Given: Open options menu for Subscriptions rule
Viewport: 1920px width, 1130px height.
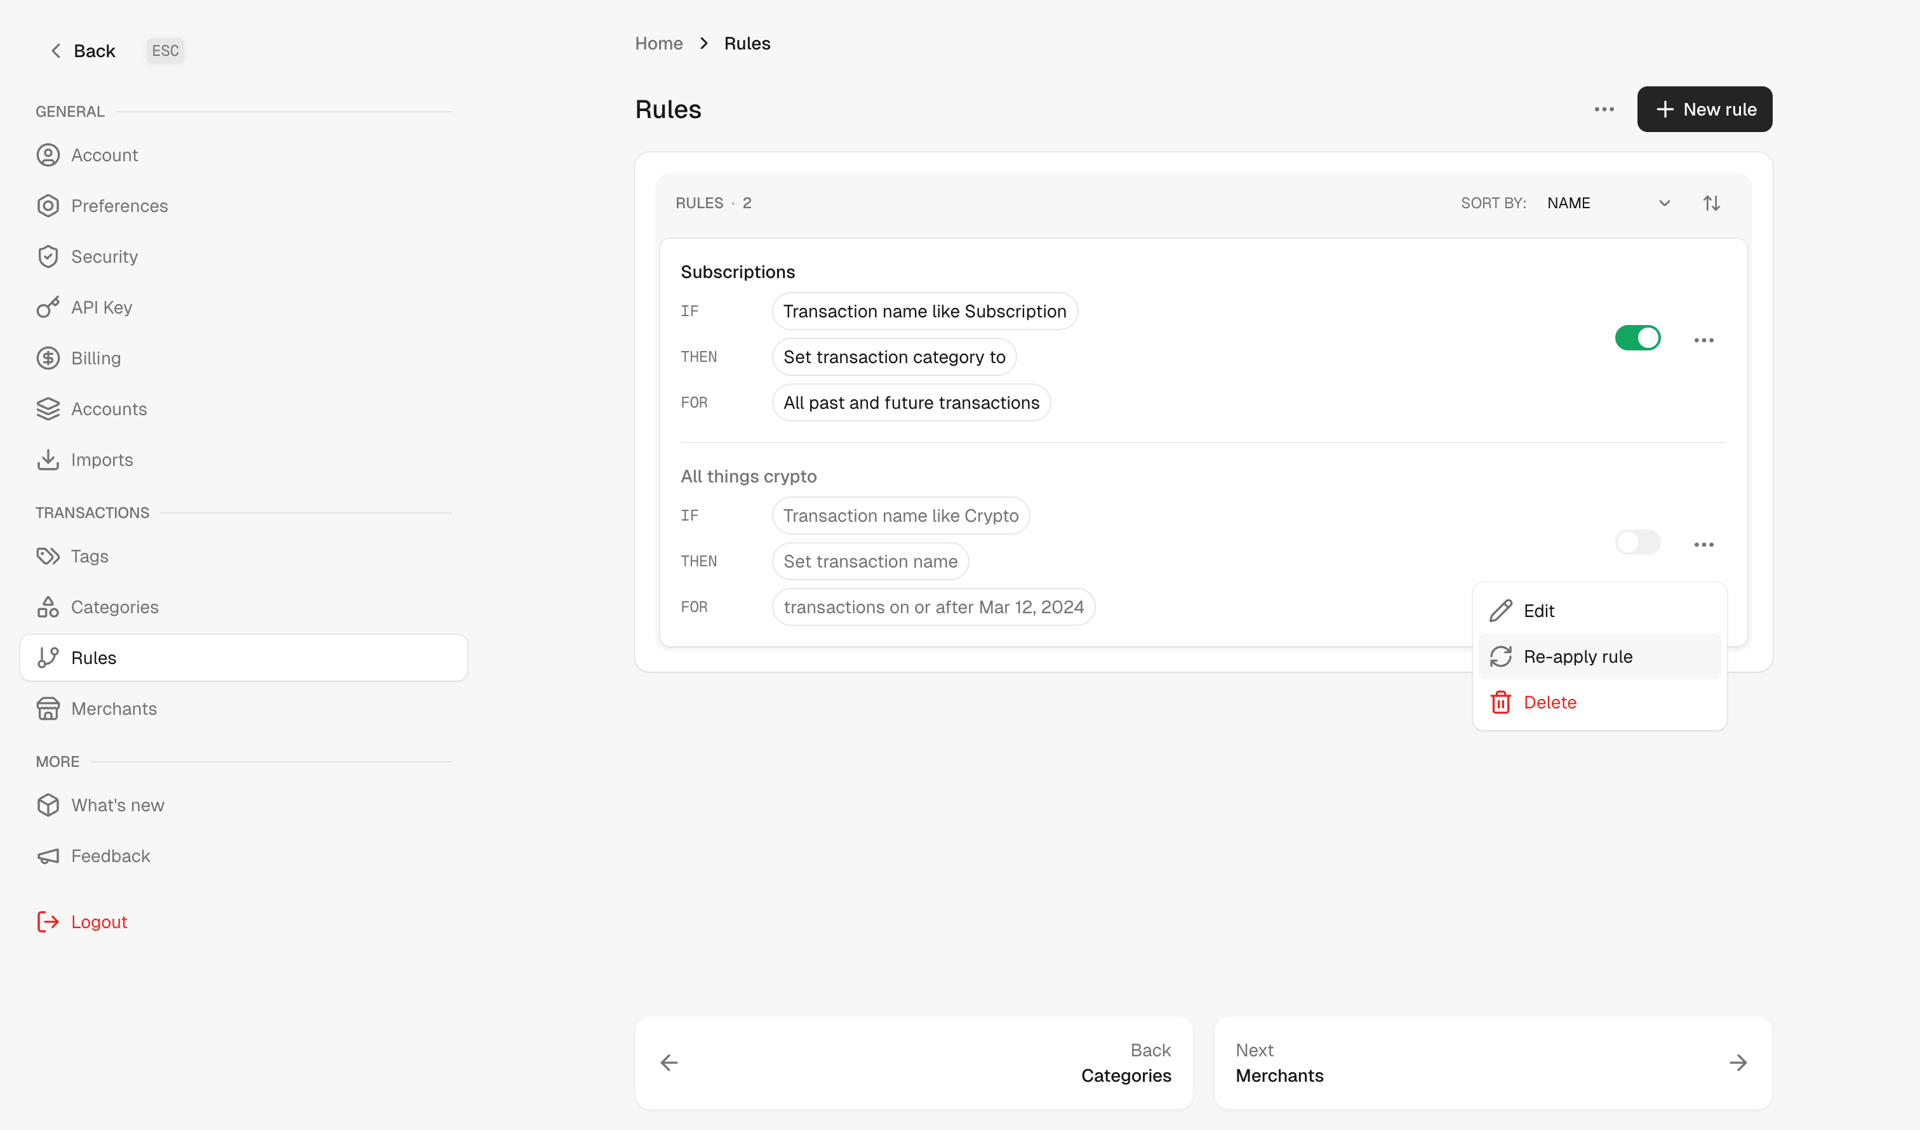Looking at the screenshot, I should pyautogui.click(x=1704, y=339).
